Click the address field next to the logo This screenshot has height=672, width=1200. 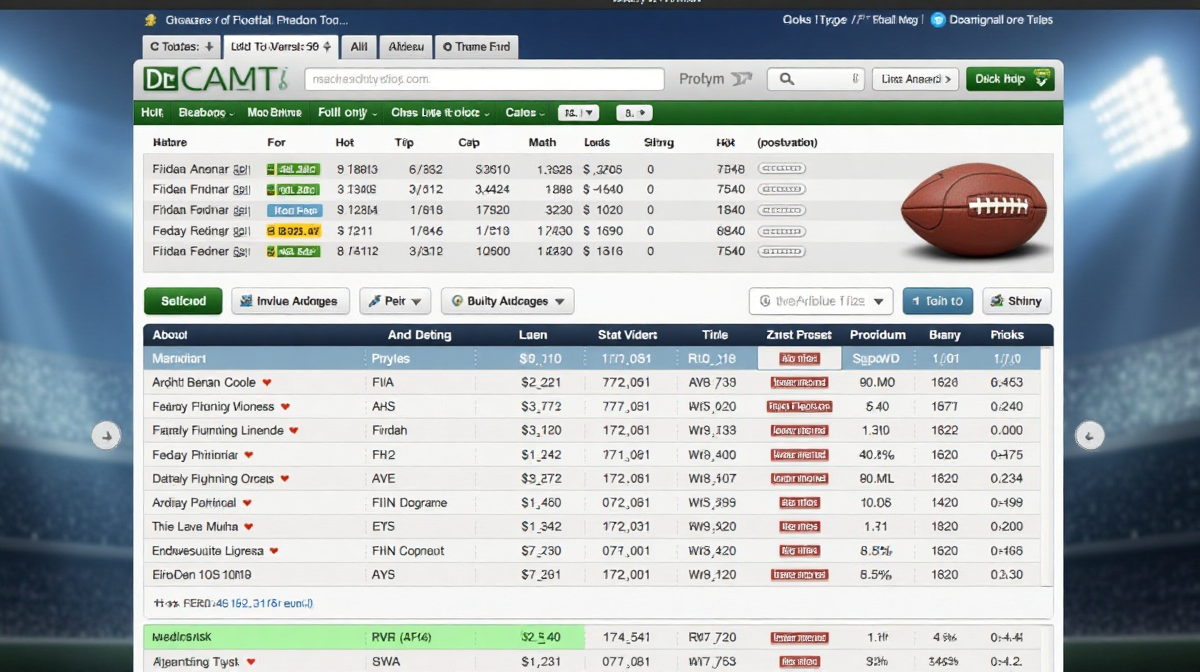(484, 79)
